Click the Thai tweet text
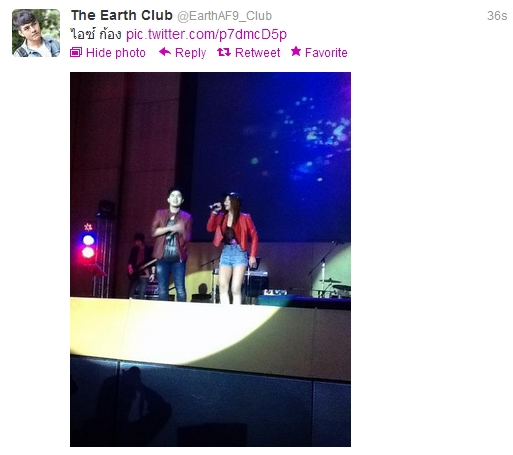The height and width of the screenshot is (455, 513). [96, 34]
